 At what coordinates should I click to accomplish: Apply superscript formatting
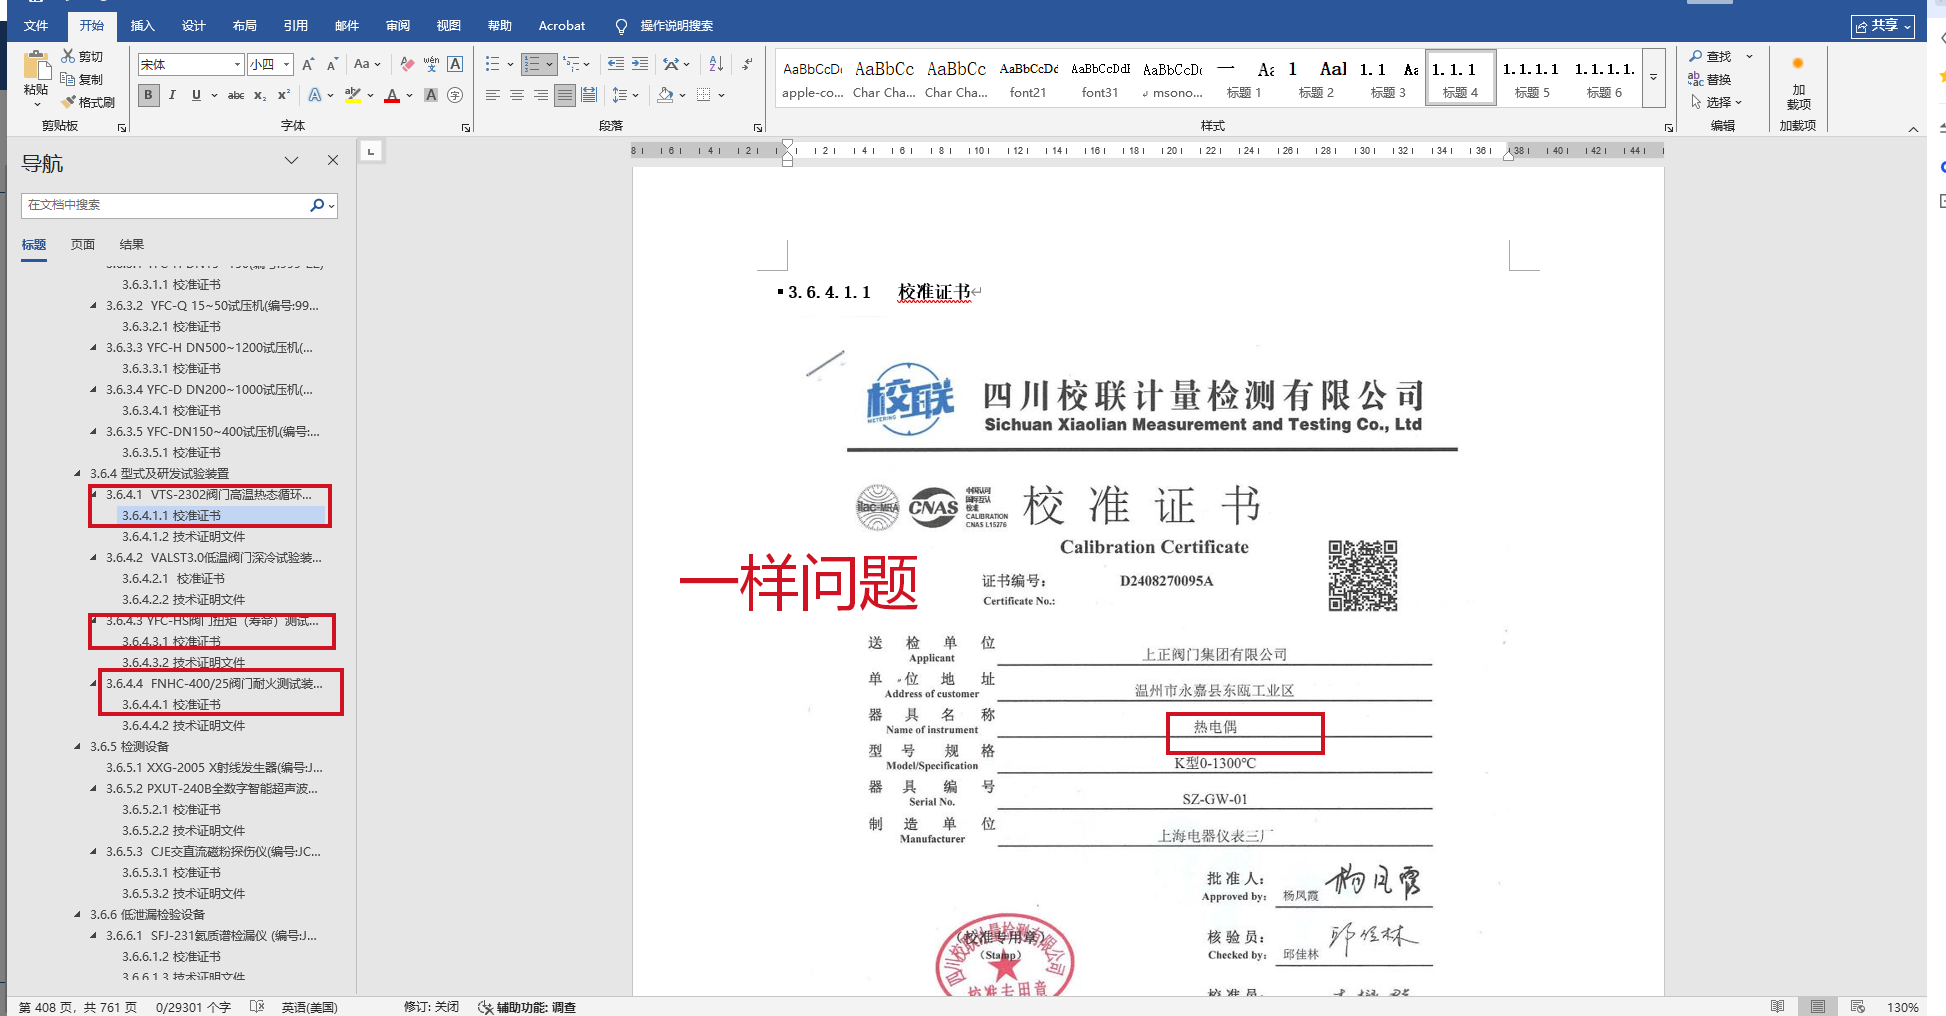[x=284, y=95]
